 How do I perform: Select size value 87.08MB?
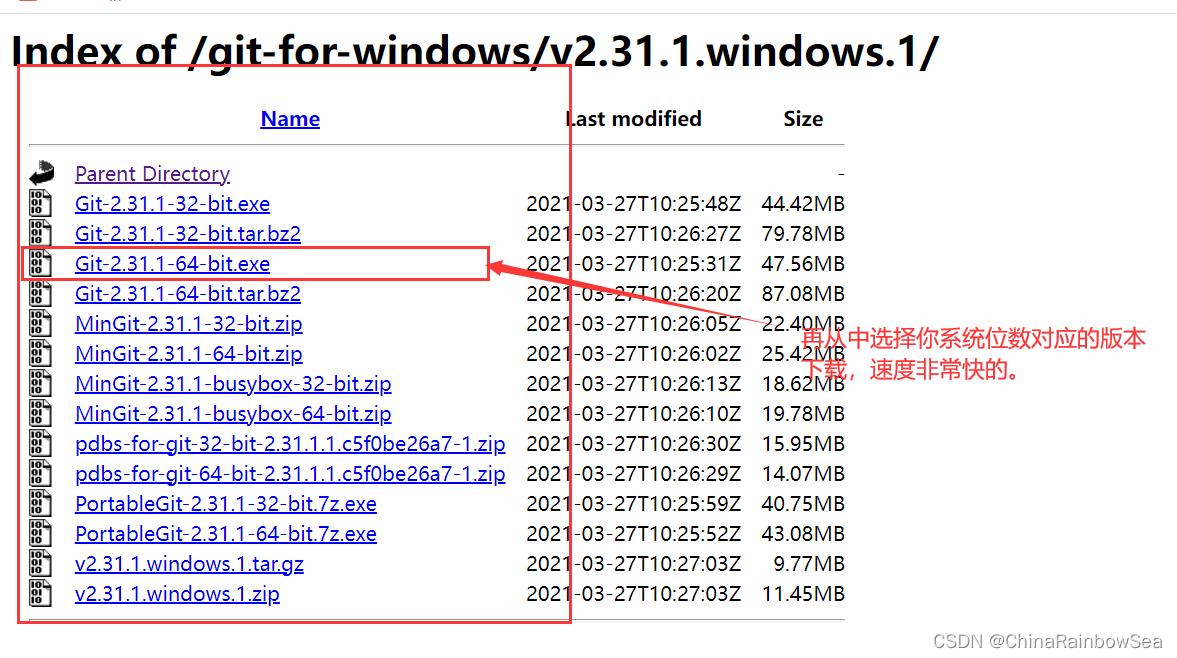[x=802, y=293]
